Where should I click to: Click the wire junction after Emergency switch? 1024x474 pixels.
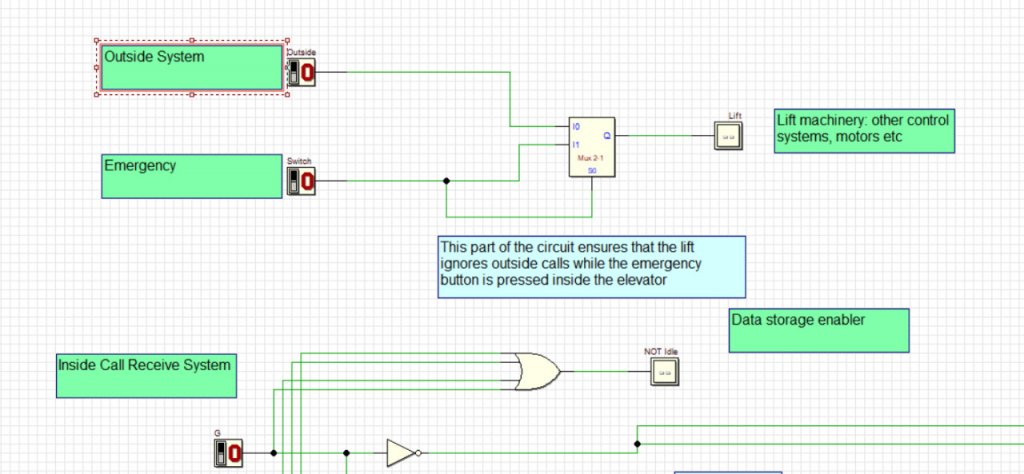pyautogui.click(x=446, y=181)
